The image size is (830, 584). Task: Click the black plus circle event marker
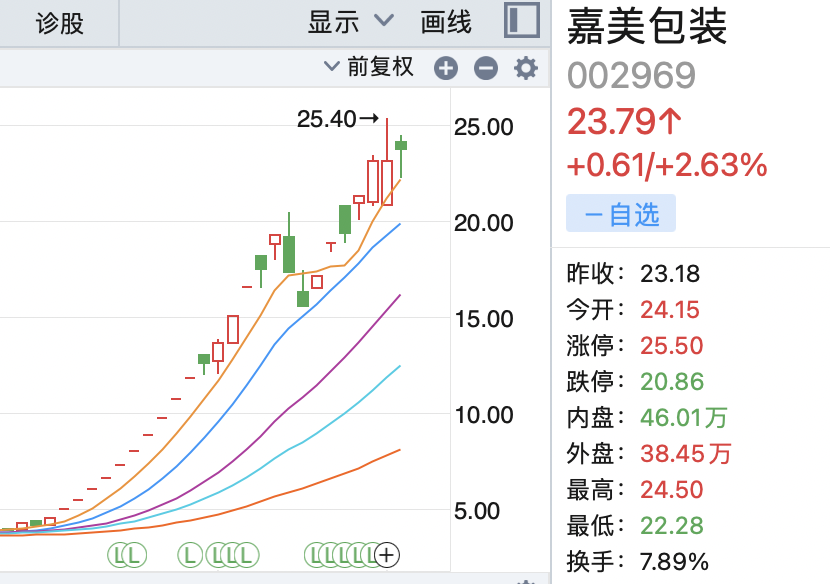pos(387,553)
